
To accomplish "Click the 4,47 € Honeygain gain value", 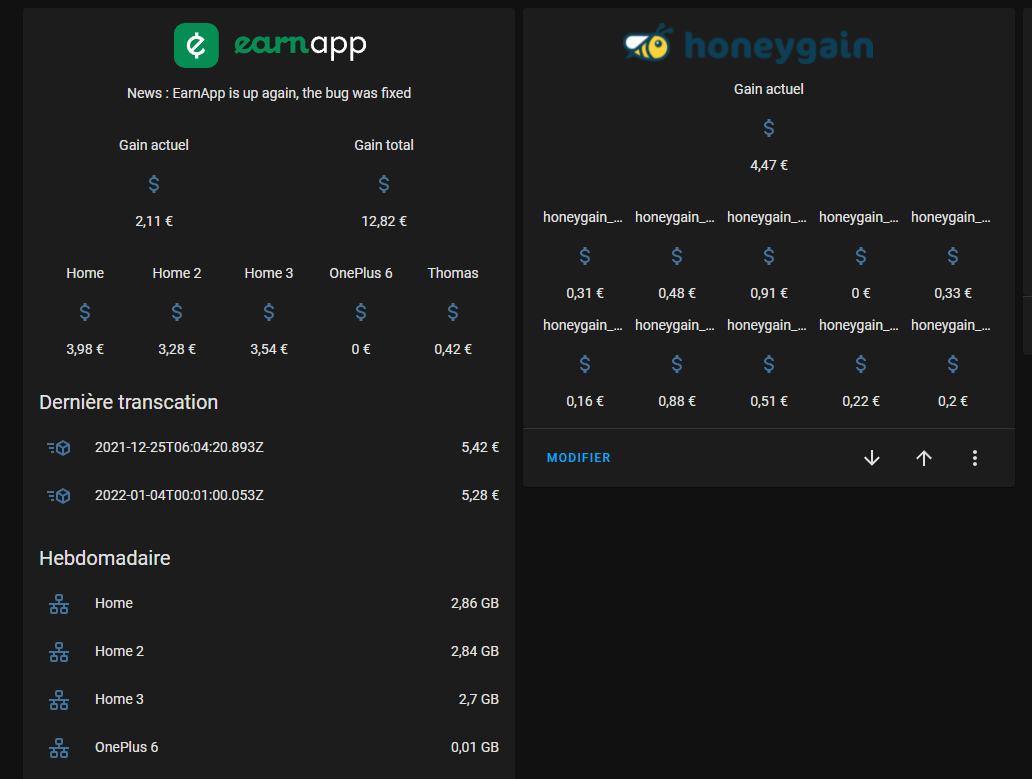I will 769,165.
